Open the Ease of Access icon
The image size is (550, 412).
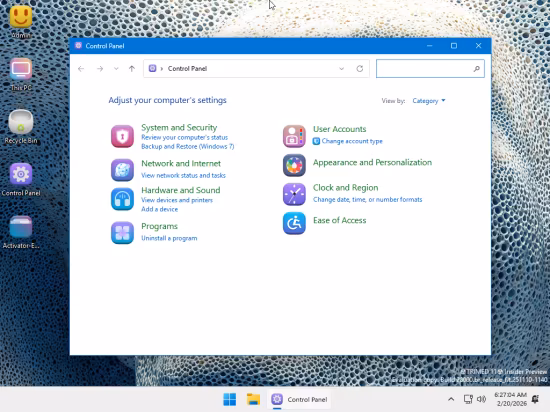(294, 223)
